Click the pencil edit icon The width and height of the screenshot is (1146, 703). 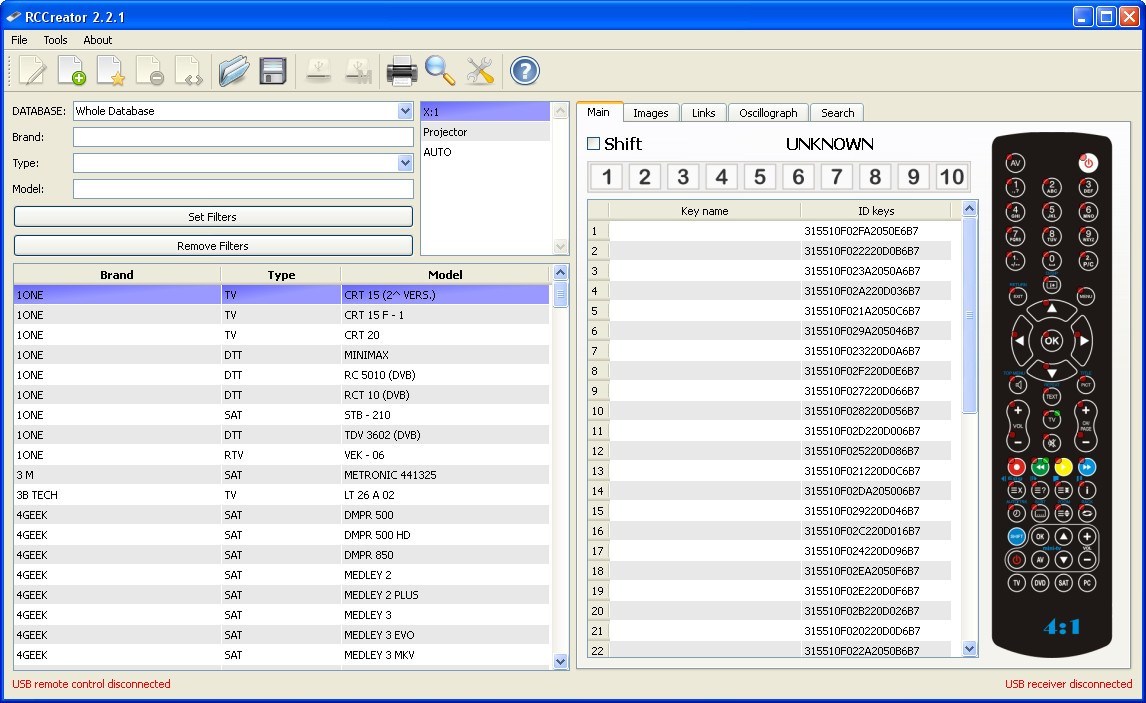coord(31,70)
